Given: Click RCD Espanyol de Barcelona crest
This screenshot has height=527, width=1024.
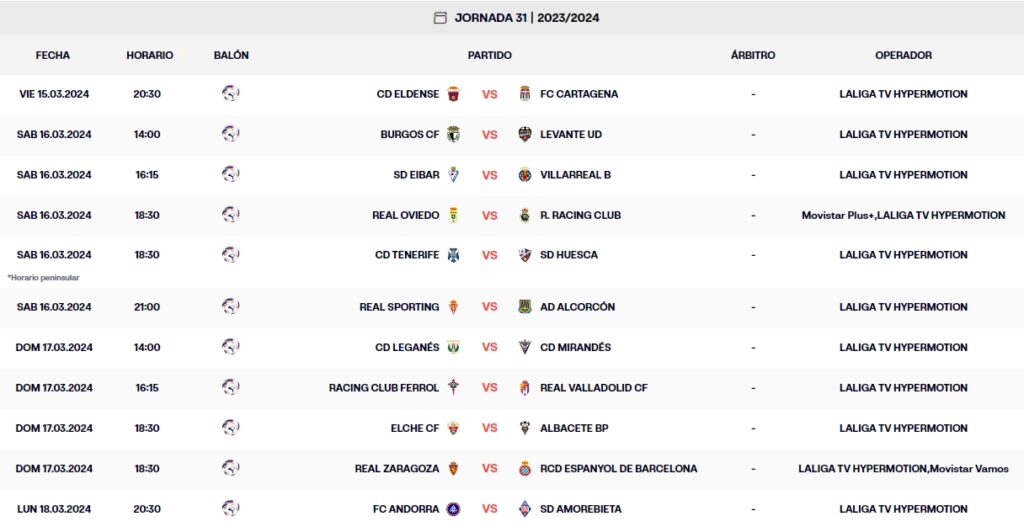Looking at the screenshot, I should click(x=525, y=469).
